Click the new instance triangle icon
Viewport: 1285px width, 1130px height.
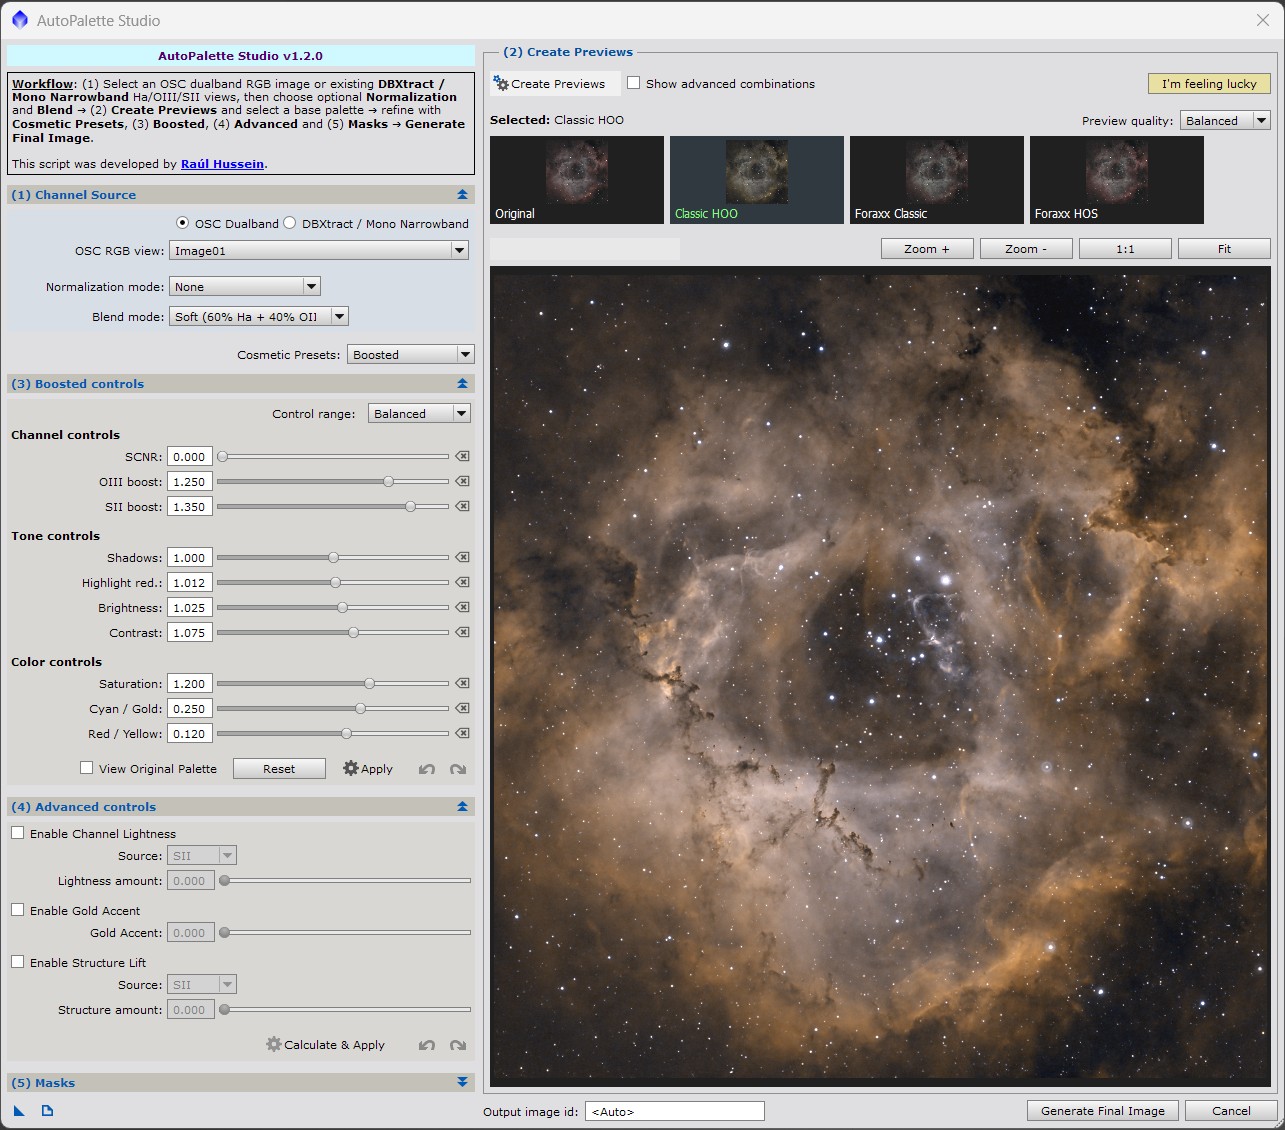click(x=19, y=1111)
